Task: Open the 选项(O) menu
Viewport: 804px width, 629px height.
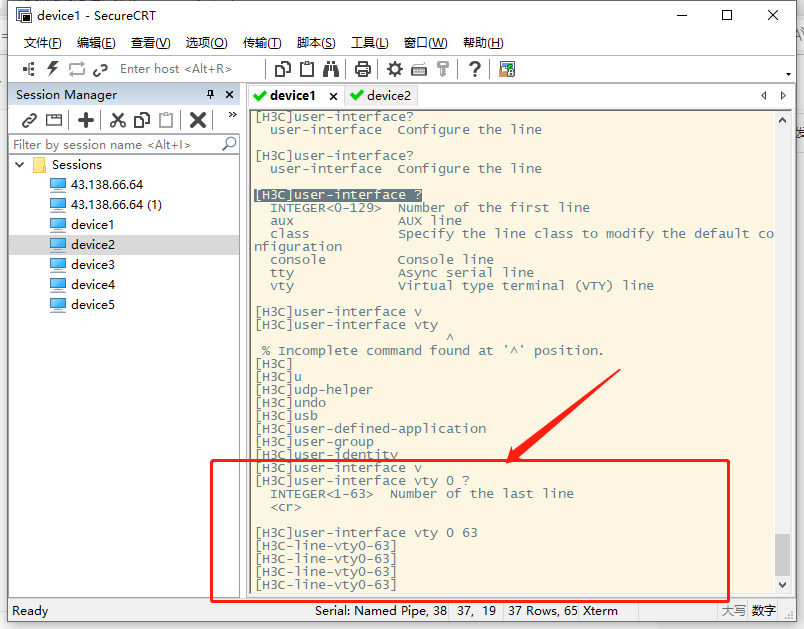Action: [x=206, y=43]
